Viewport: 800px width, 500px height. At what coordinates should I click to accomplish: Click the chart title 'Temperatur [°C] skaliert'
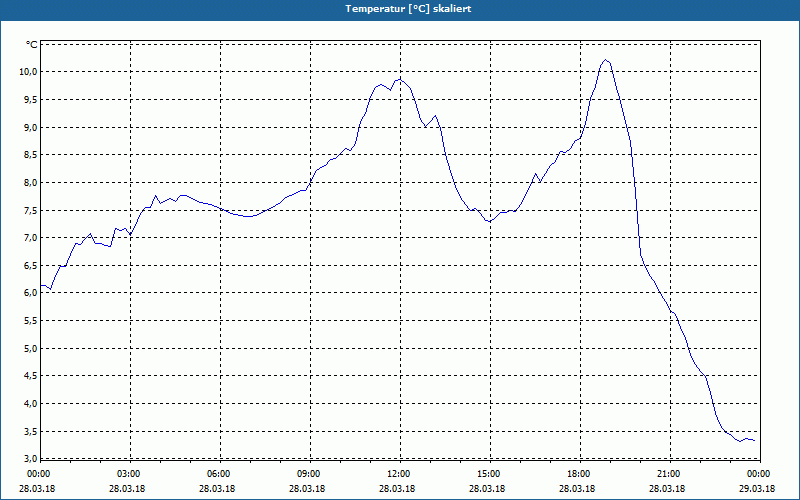[x=408, y=9]
